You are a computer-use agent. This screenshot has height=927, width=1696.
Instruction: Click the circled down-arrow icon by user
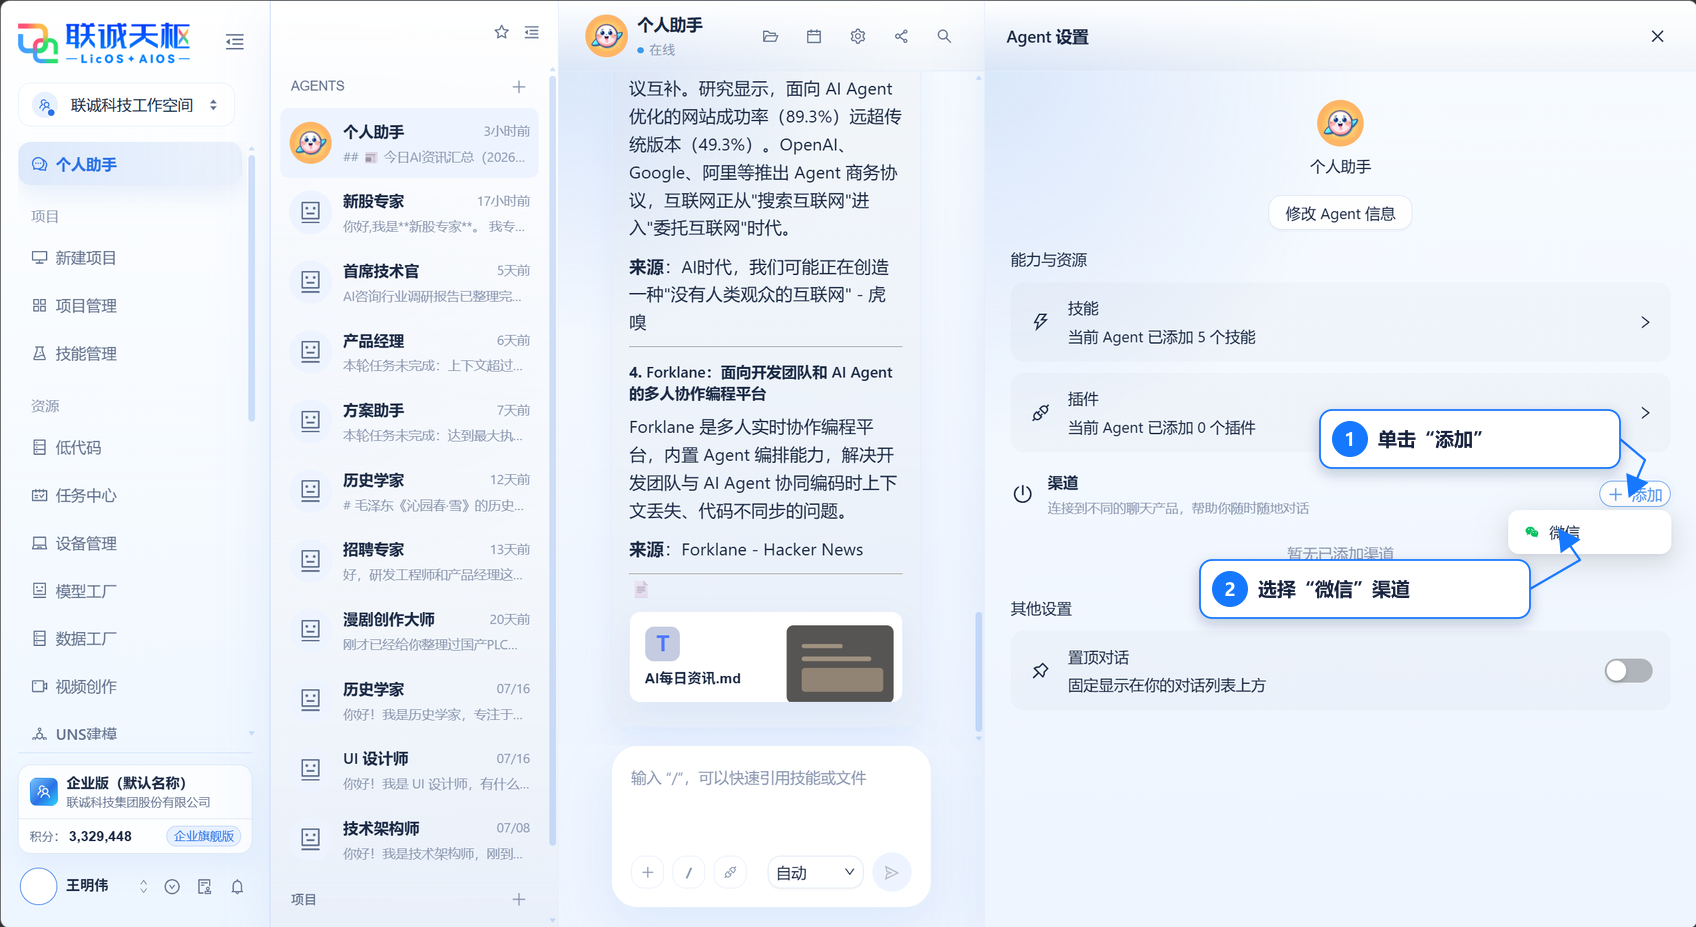[x=172, y=887]
